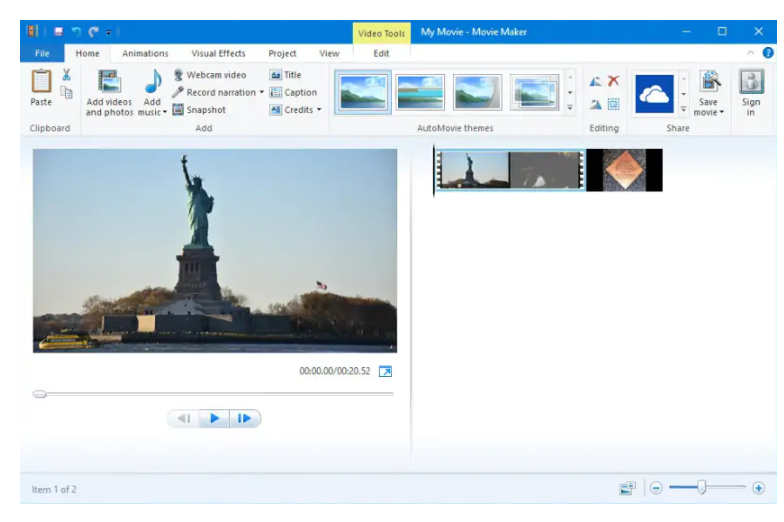Image resolution: width=784 pixels, height=522 pixels.
Task: Toggle the thumbnail size icon in status bar
Action: pos(627,488)
